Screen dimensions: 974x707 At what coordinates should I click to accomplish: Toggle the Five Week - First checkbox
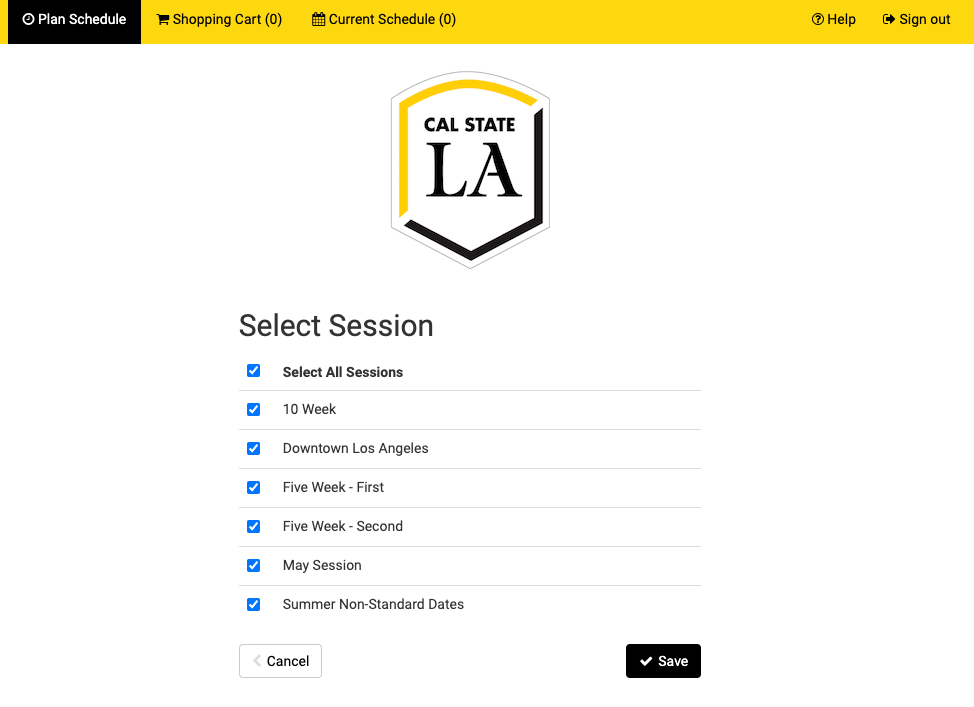253,487
